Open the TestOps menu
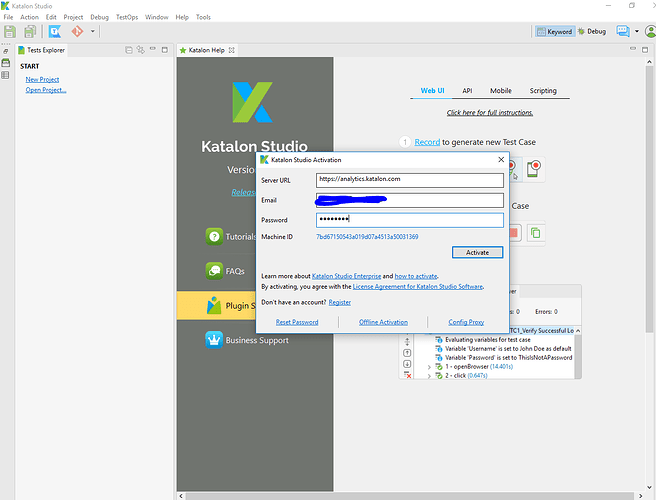 coord(127,17)
